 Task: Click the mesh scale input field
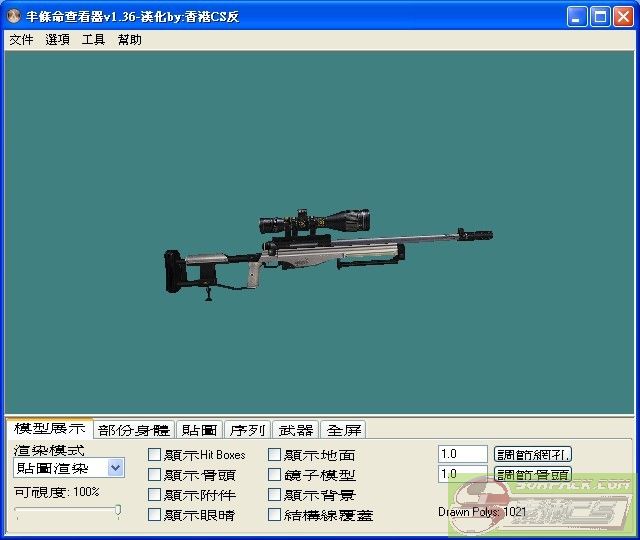click(462, 454)
